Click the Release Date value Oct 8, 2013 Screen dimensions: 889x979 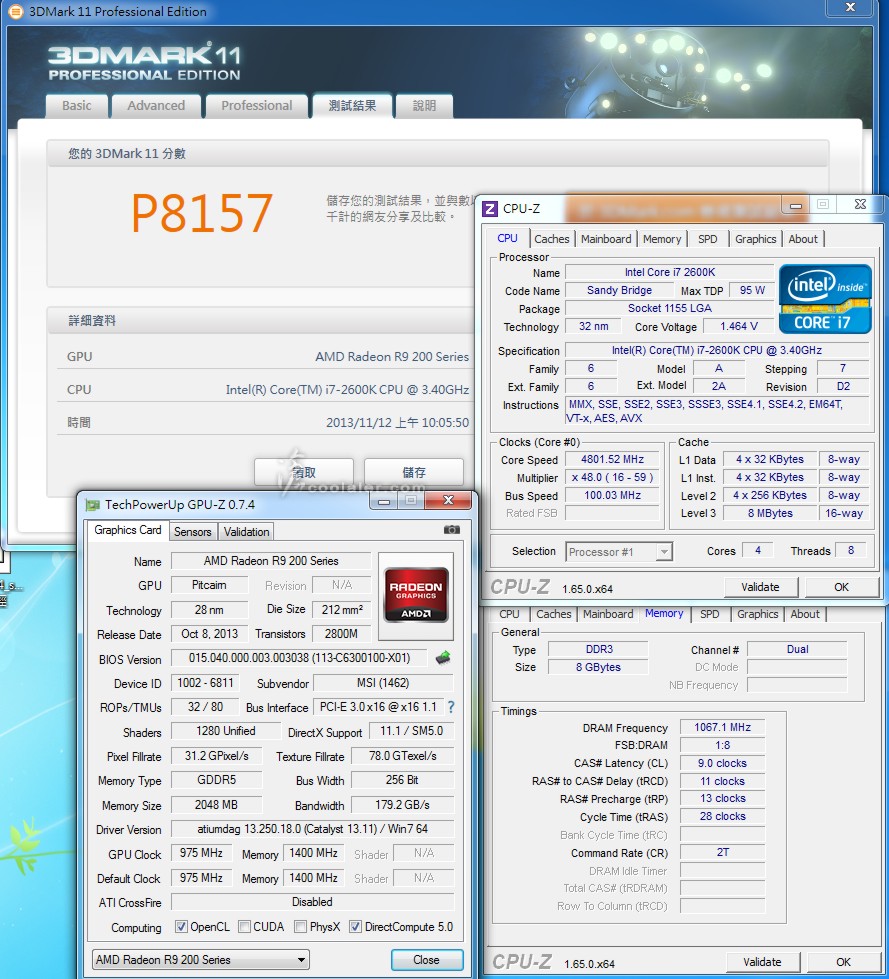click(x=209, y=634)
